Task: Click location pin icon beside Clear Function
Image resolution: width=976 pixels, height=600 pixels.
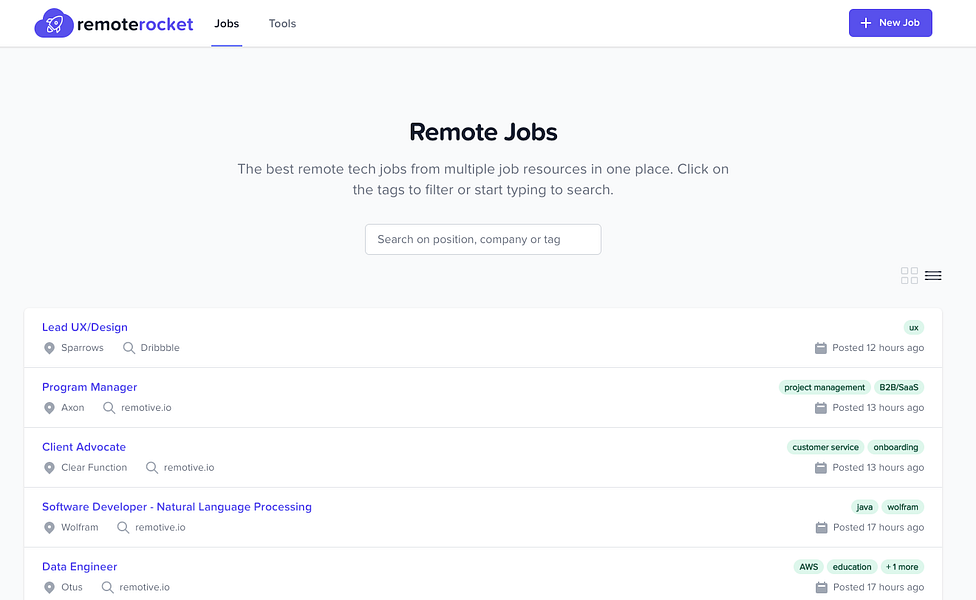Action: pyautogui.click(x=49, y=467)
